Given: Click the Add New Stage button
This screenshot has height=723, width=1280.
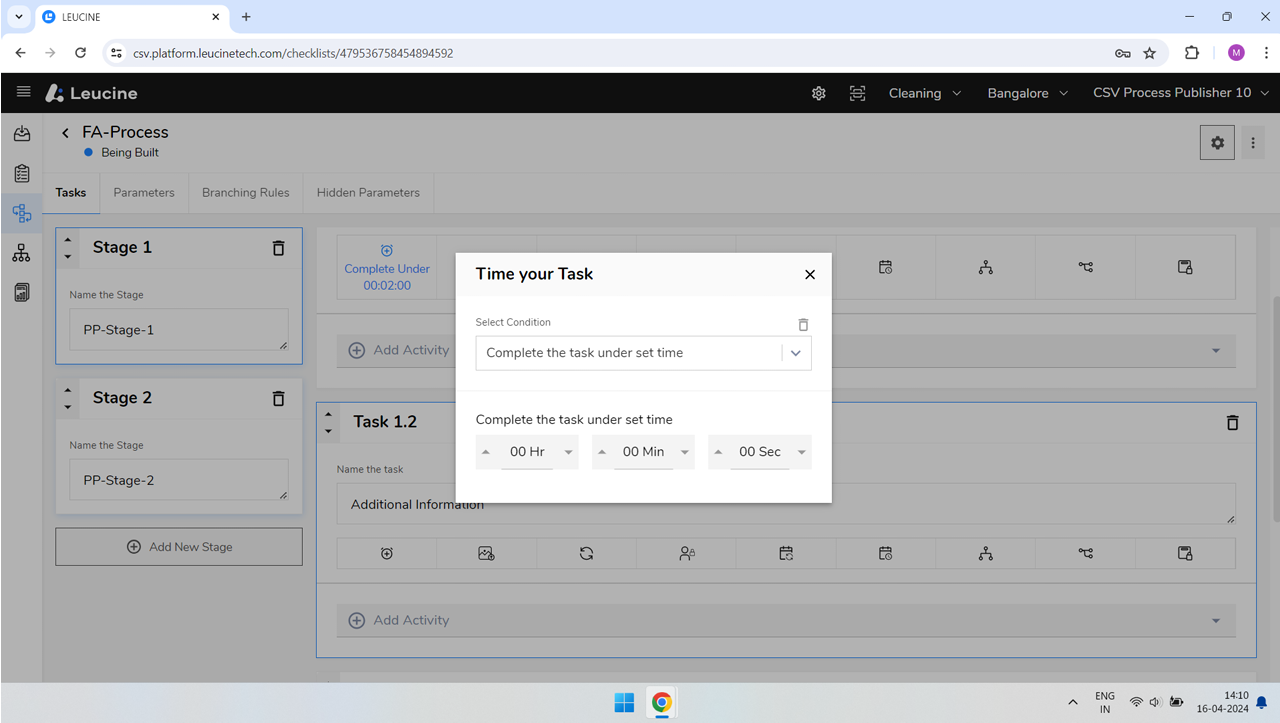Looking at the screenshot, I should pos(179,547).
